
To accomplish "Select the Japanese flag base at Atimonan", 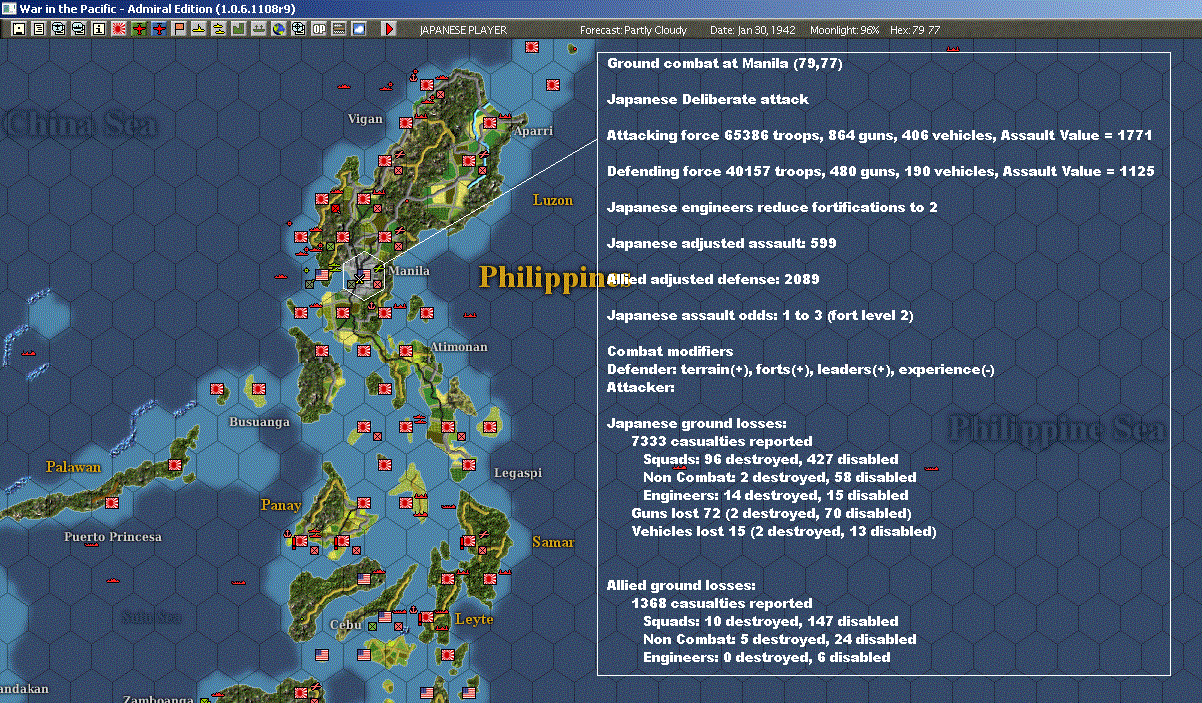I will point(405,351).
